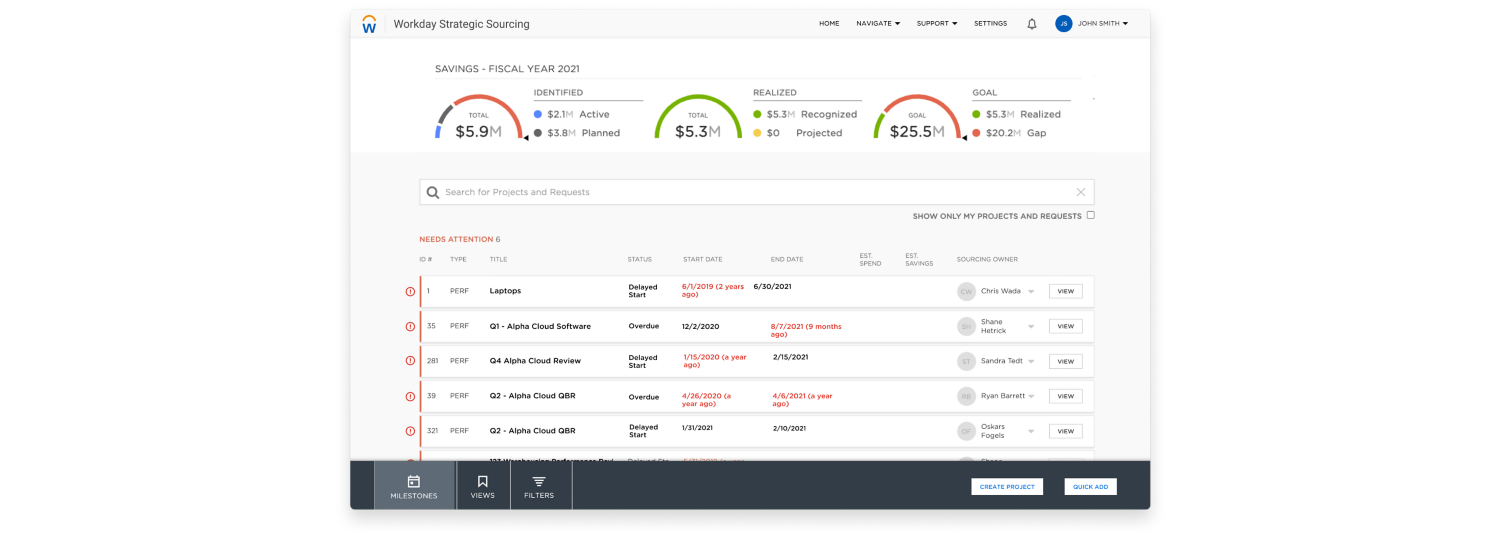Viewport: 1500px width, 537px height.
Task: Click the Filters icon
Action: 539,481
